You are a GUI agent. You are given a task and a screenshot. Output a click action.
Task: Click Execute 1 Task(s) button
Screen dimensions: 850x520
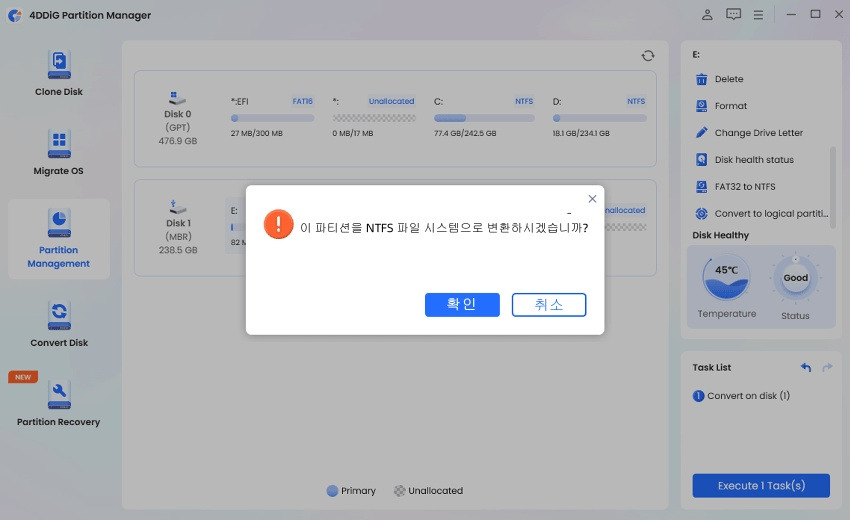pos(761,486)
